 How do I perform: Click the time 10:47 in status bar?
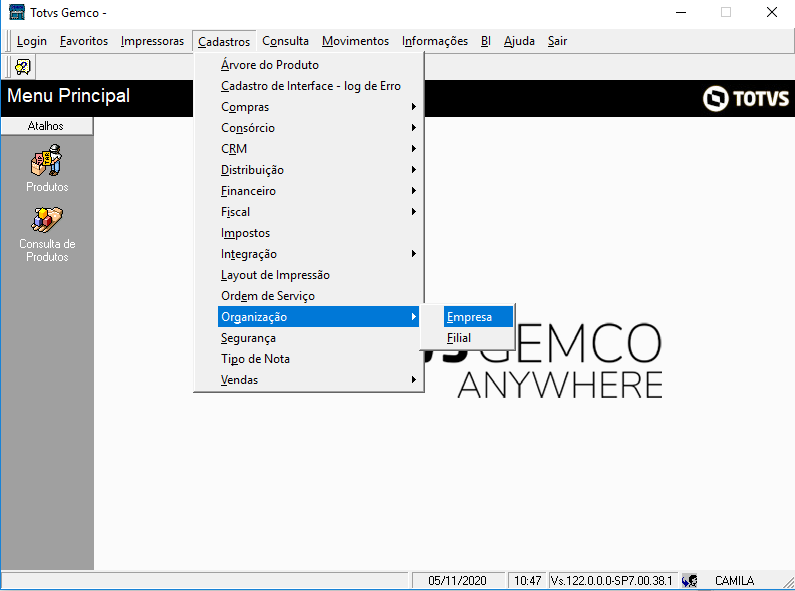[527, 580]
